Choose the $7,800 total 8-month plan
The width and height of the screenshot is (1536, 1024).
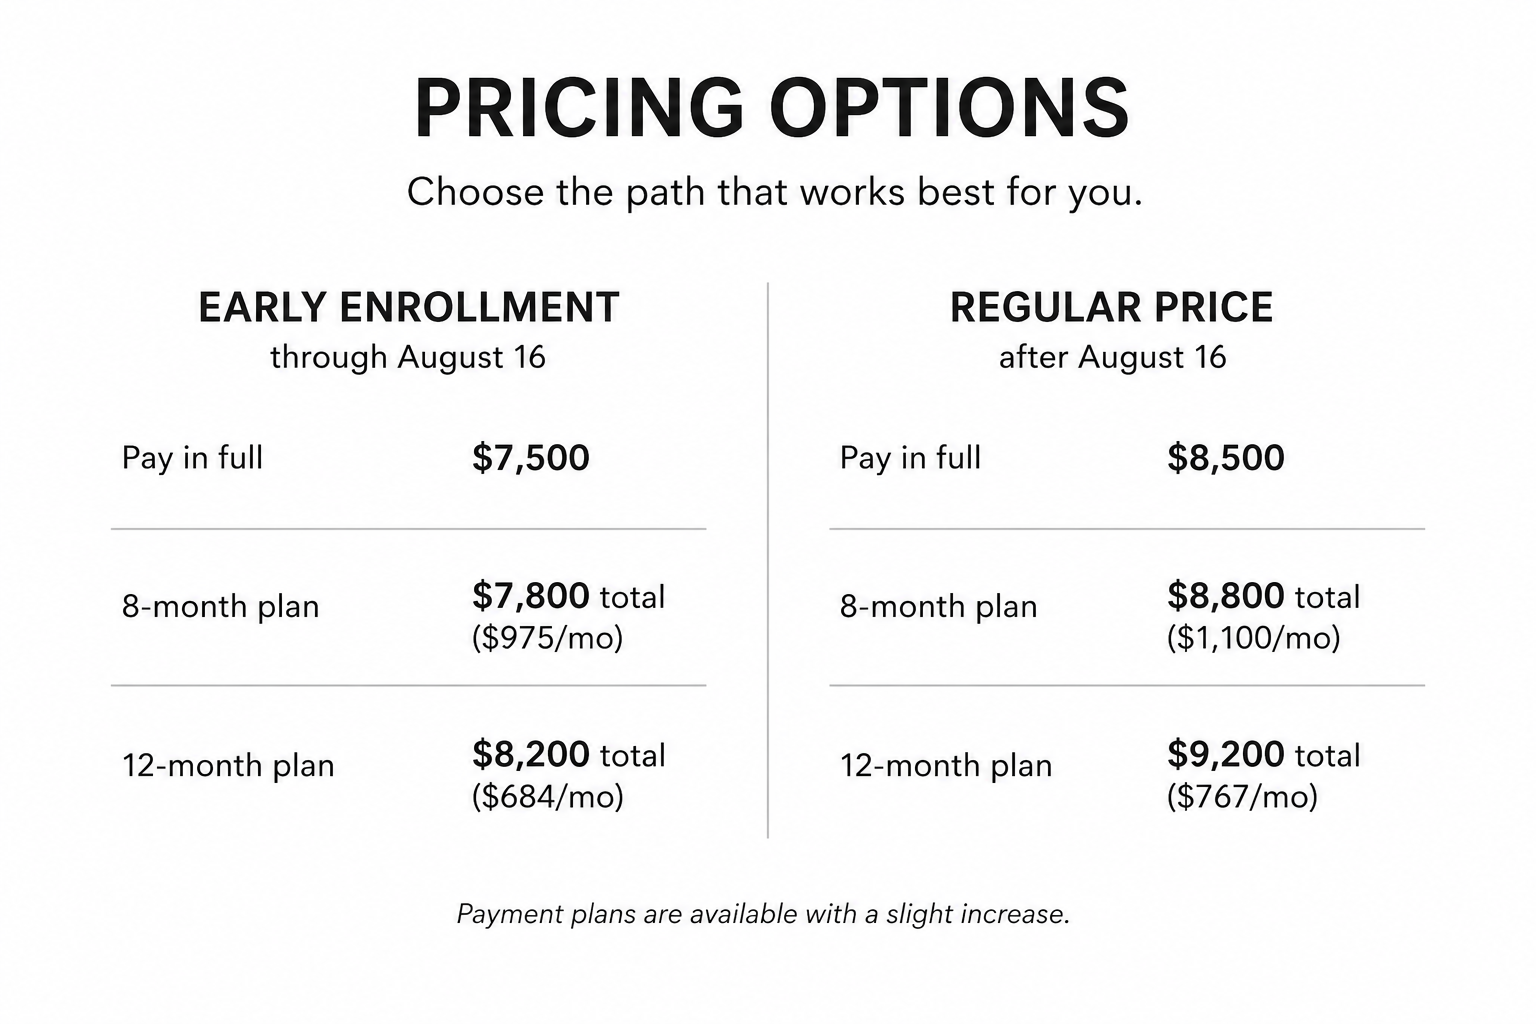(568, 597)
